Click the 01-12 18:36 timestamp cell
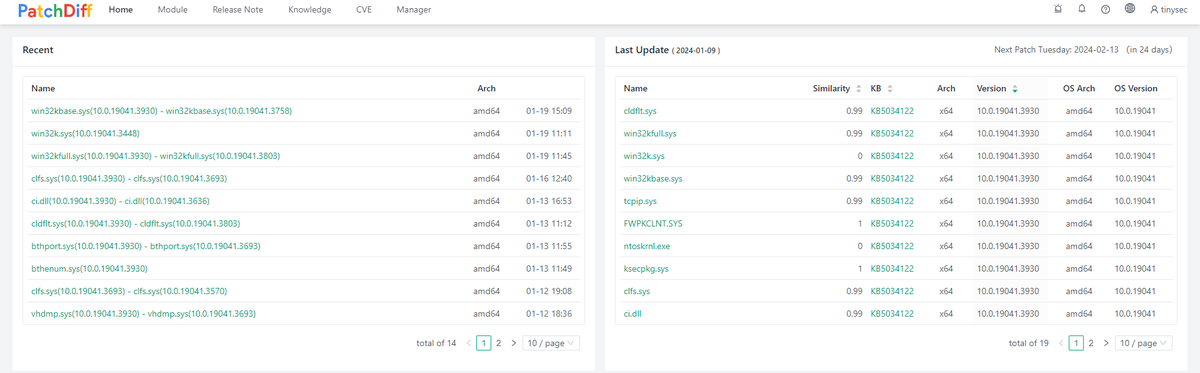This screenshot has width=1200, height=373. 548,314
